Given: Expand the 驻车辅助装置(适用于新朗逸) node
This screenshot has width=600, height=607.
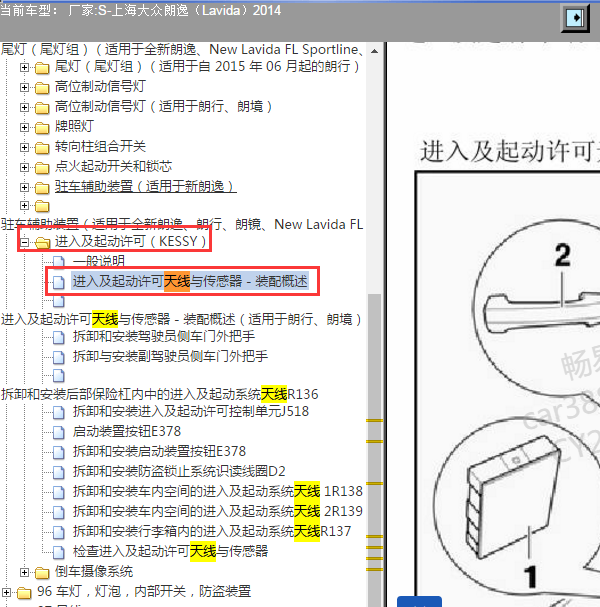Looking at the screenshot, I should pyautogui.click(x=24, y=187).
